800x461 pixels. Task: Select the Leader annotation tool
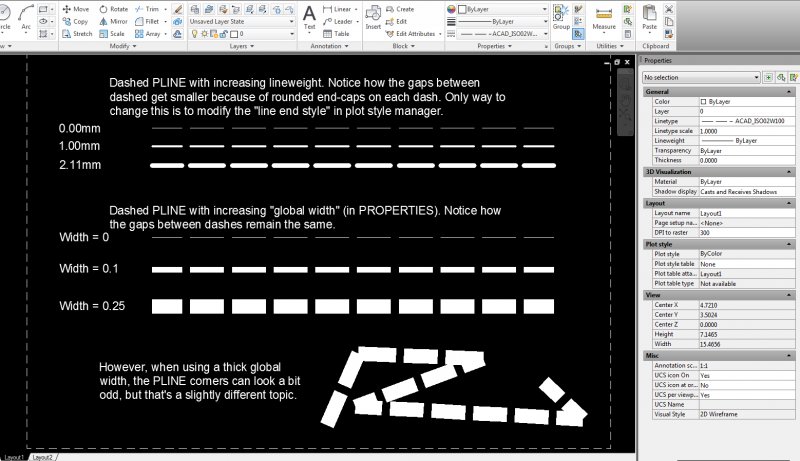click(x=338, y=21)
